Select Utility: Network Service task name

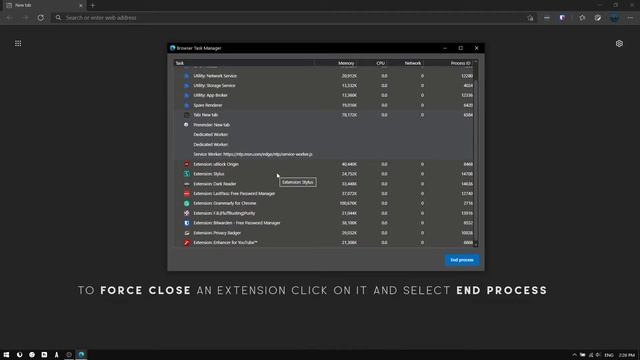(x=215, y=76)
